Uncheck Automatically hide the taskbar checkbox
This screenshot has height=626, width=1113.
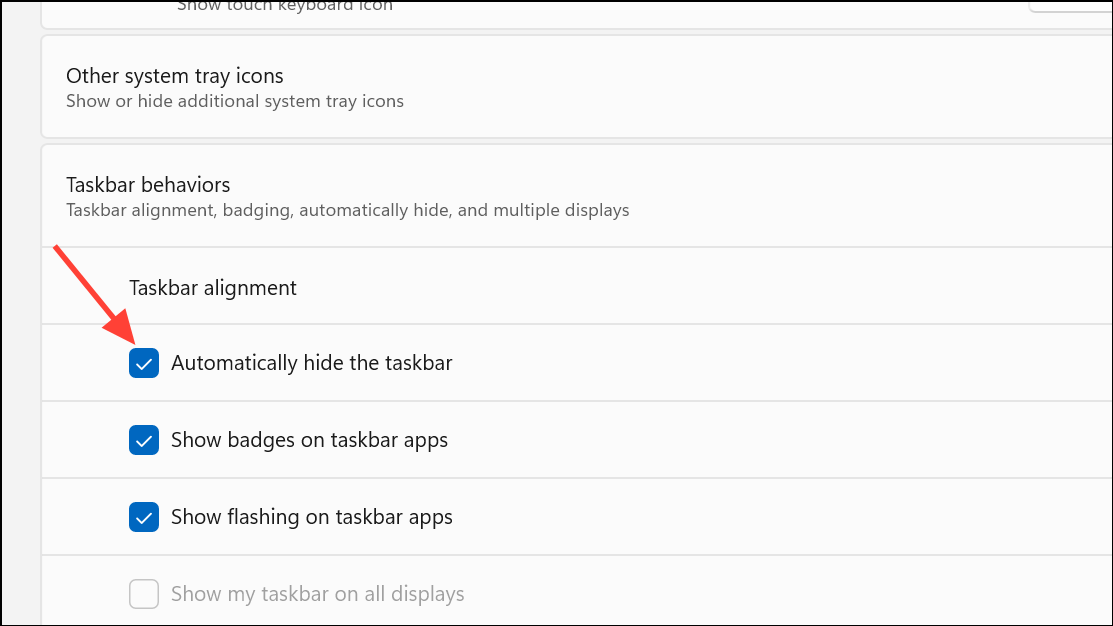tap(143, 363)
